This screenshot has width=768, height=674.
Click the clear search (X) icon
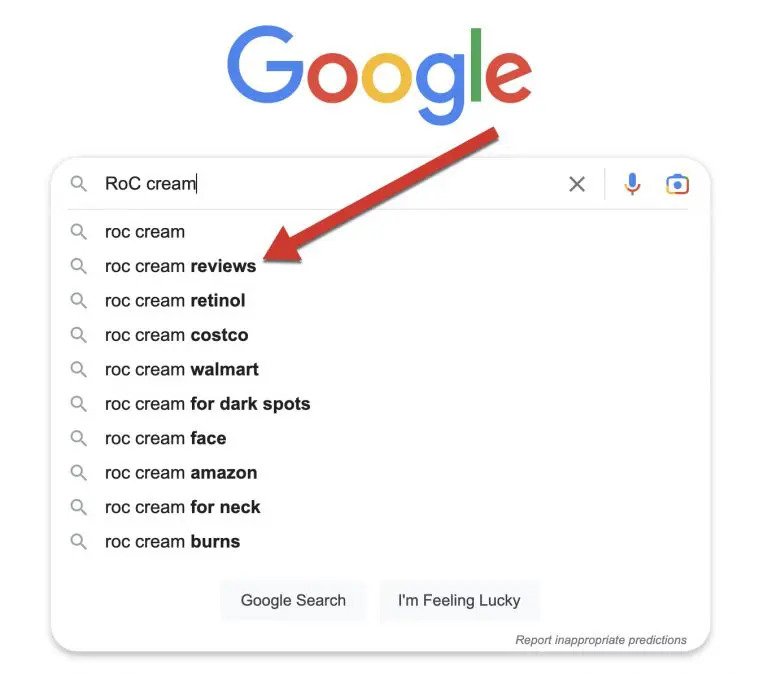pyautogui.click(x=577, y=184)
